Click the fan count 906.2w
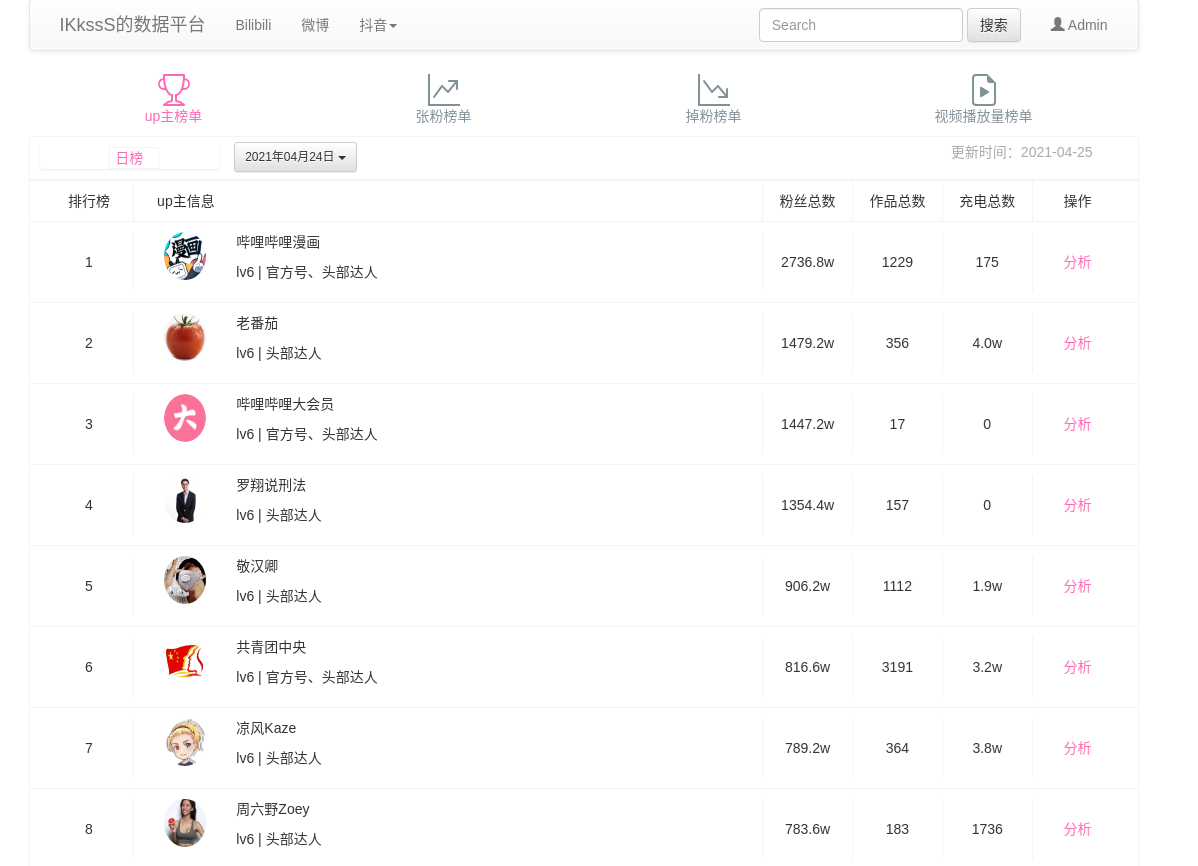 (808, 586)
